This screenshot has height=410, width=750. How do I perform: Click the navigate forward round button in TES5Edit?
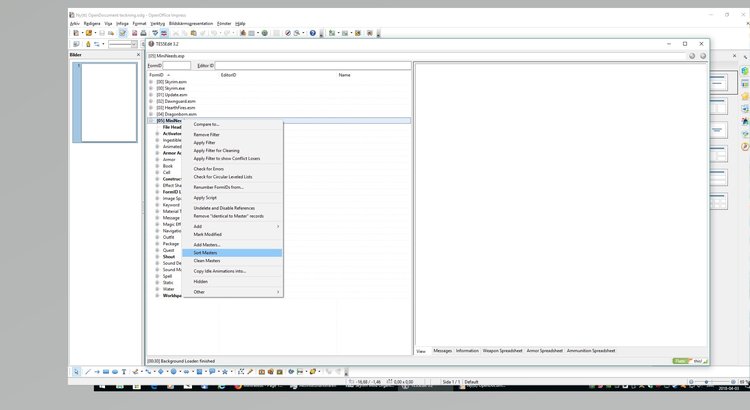tap(703, 56)
